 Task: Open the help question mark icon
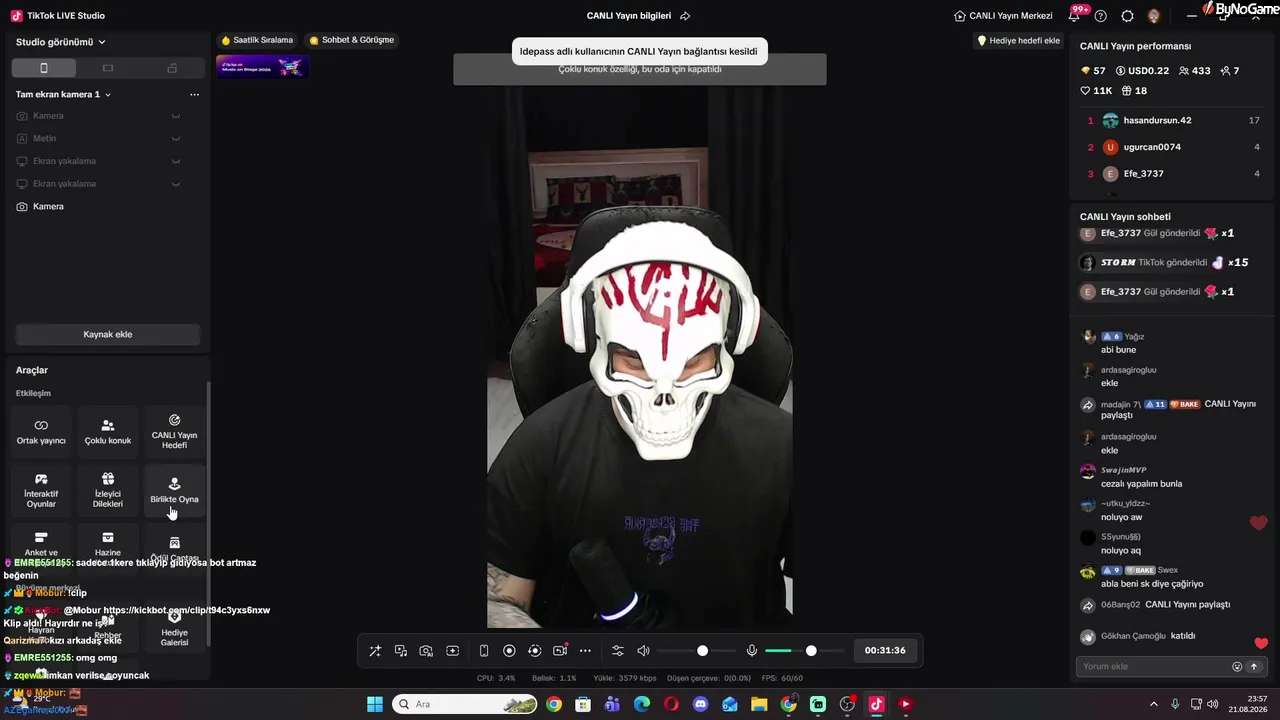point(1101,16)
